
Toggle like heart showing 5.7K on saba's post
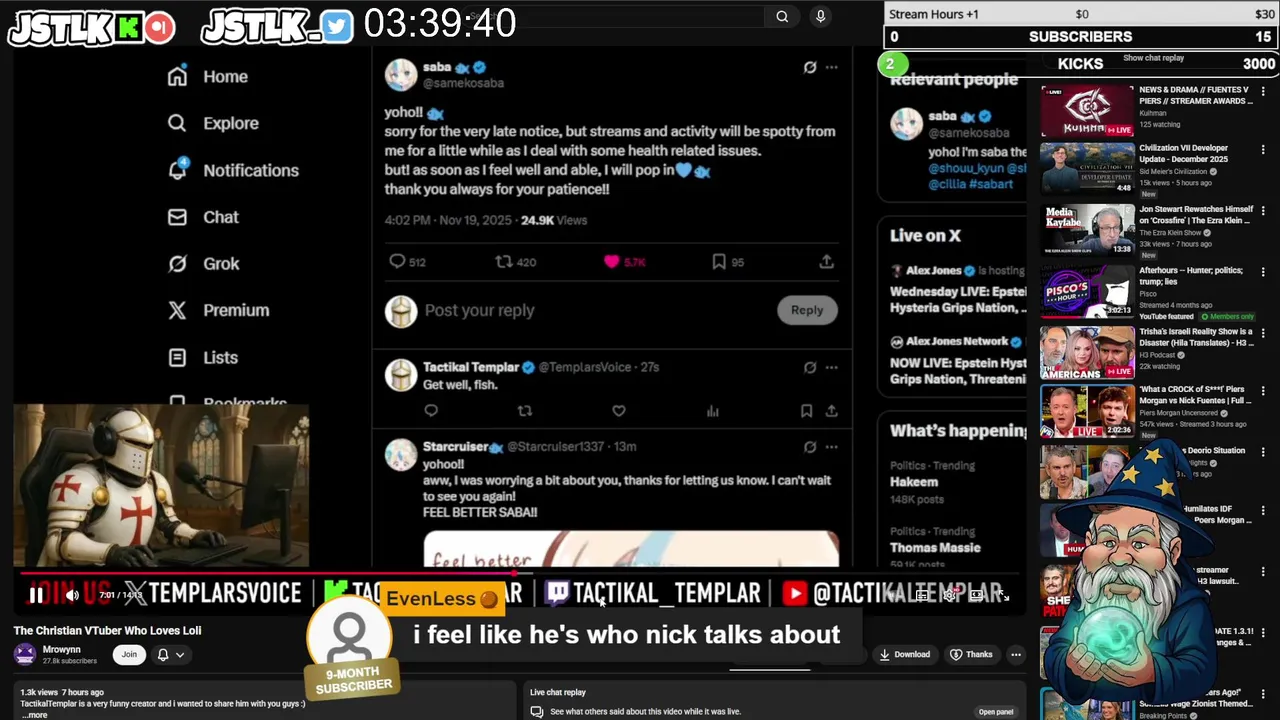pyautogui.click(x=611, y=262)
